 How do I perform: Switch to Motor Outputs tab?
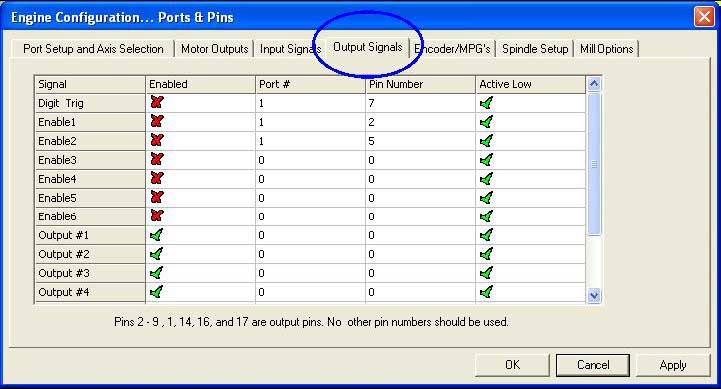click(214, 49)
